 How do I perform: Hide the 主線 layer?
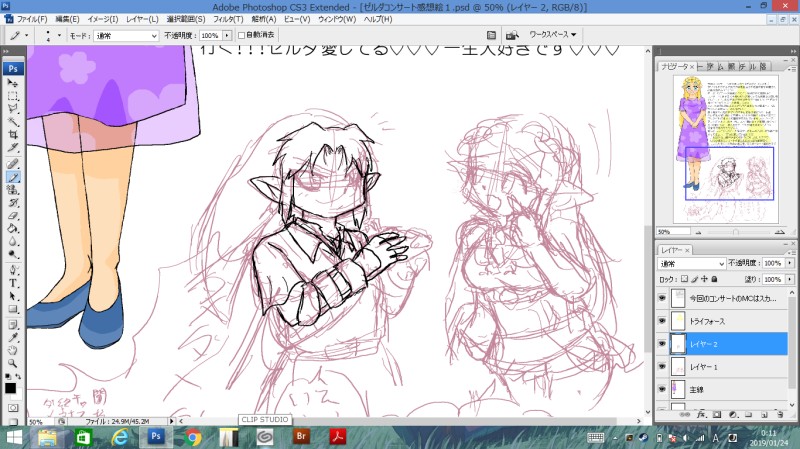pyautogui.click(x=662, y=389)
